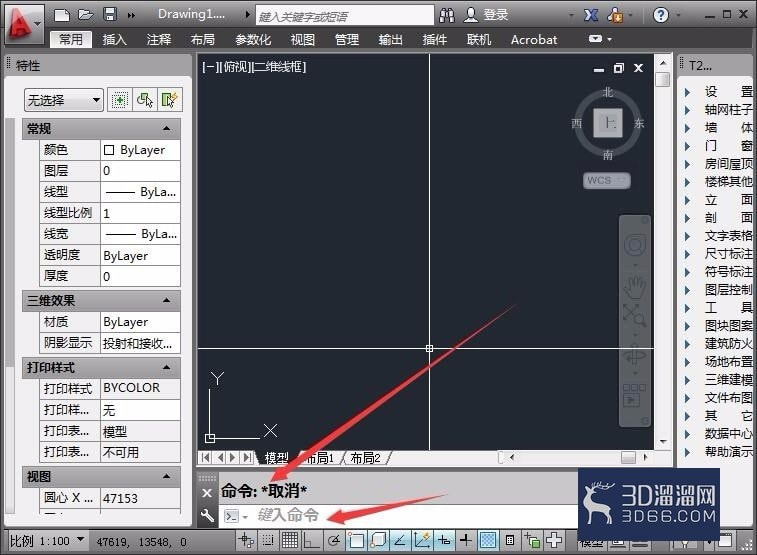This screenshot has width=757, height=555.
Task: Click the Save floppy disk icon
Action: click(x=110, y=14)
